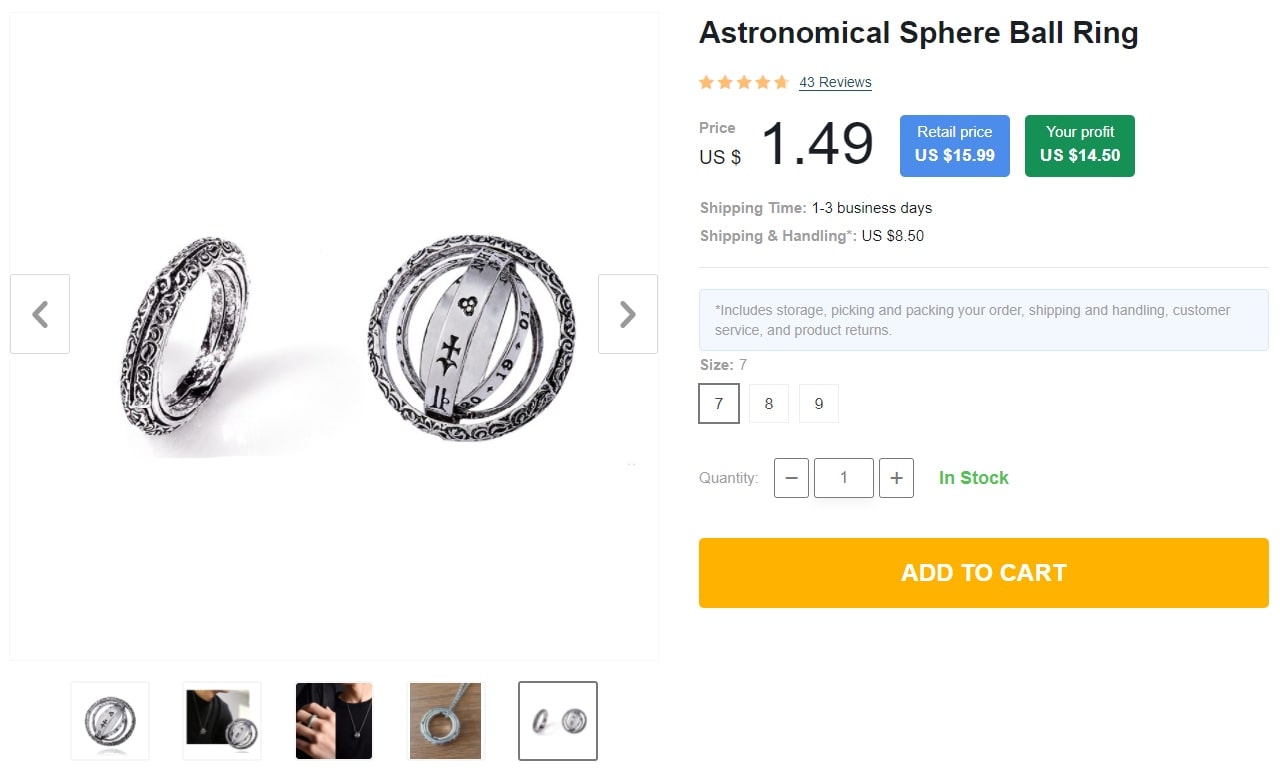Click the first star in the rating
The height and width of the screenshot is (781, 1280).
[x=705, y=82]
